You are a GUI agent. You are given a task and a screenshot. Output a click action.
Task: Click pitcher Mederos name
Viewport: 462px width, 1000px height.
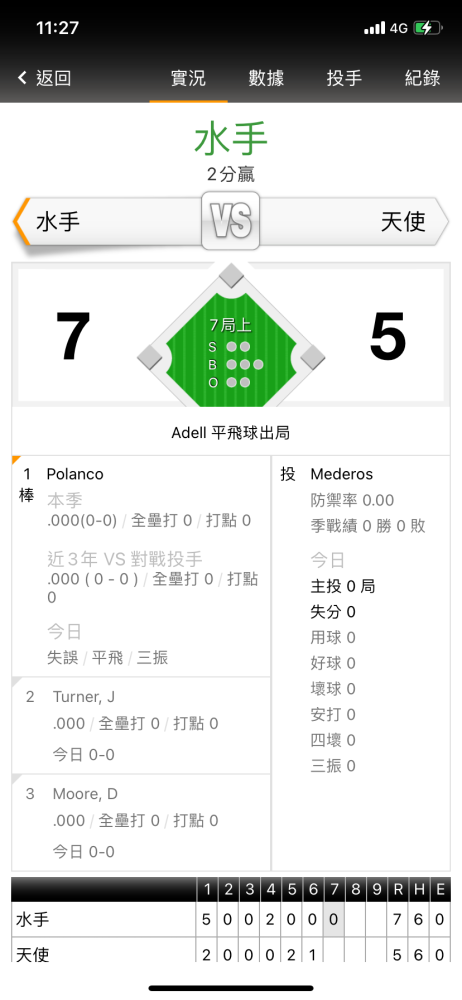point(341,474)
